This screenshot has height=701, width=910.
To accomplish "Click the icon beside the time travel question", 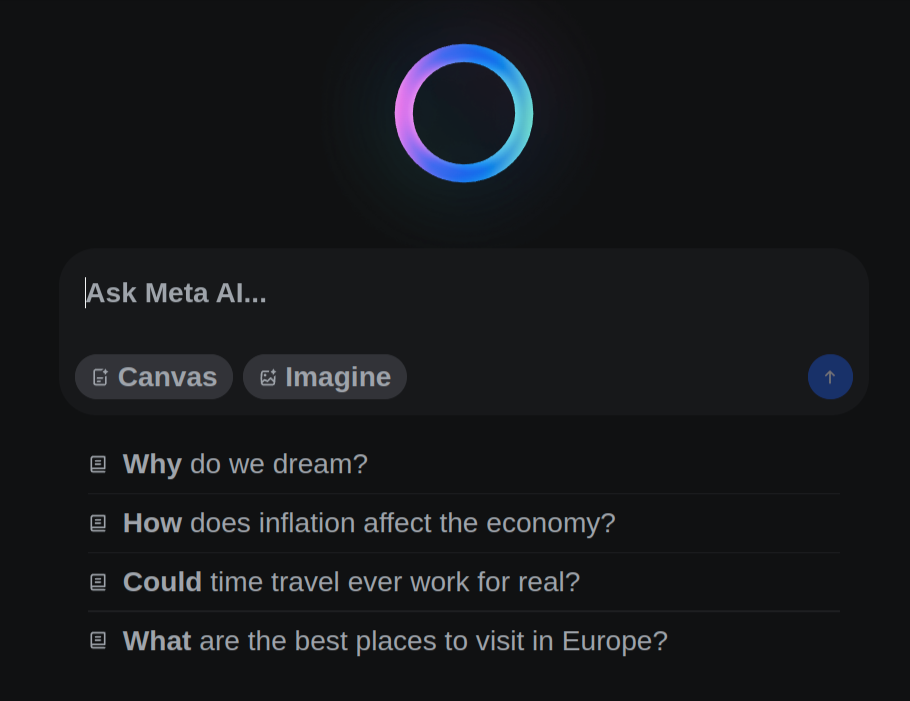I will (98, 582).
